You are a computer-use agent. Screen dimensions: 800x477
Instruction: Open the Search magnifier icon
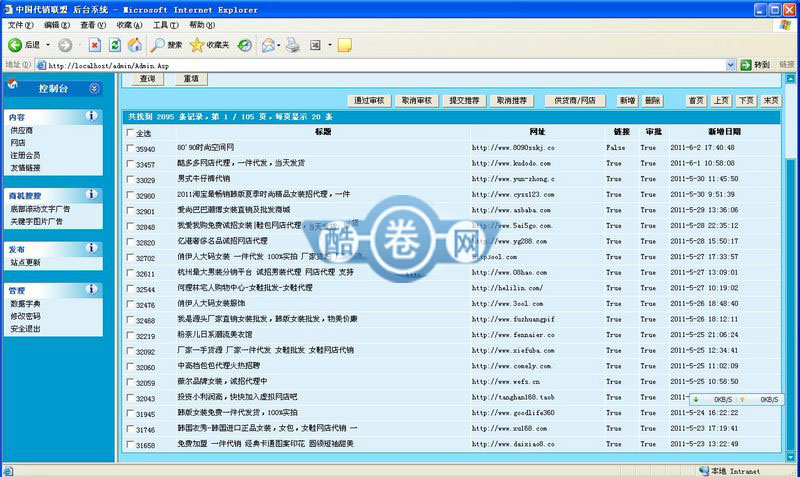coord(157,45)
